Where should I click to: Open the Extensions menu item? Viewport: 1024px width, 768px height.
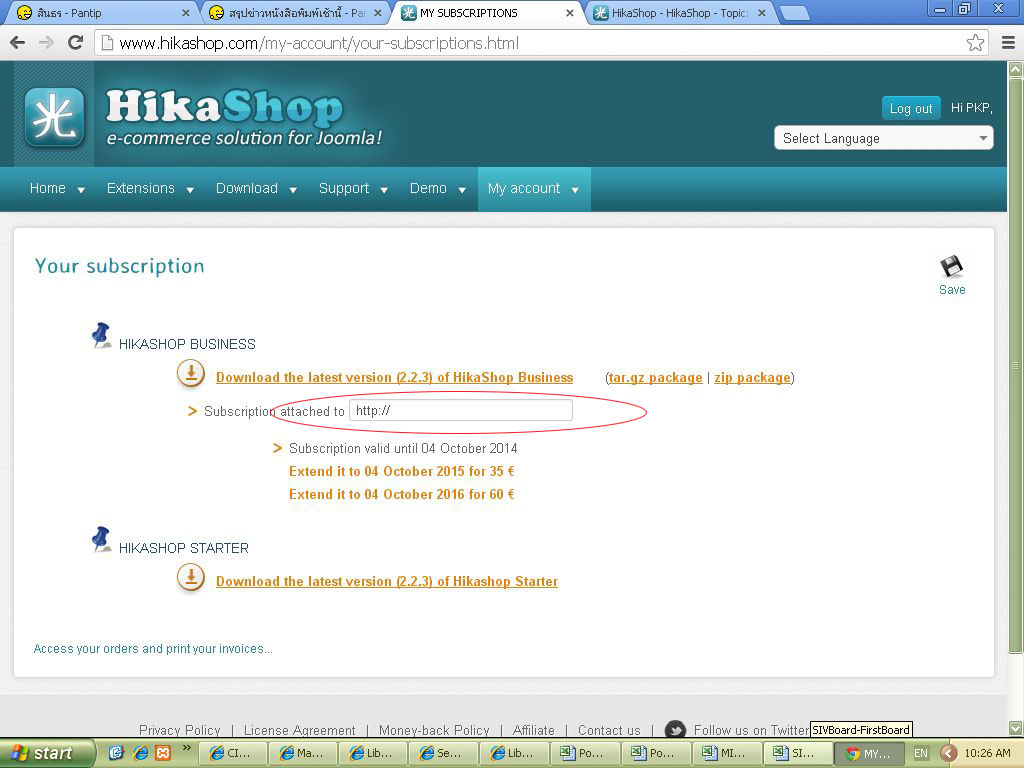point(140,188)
